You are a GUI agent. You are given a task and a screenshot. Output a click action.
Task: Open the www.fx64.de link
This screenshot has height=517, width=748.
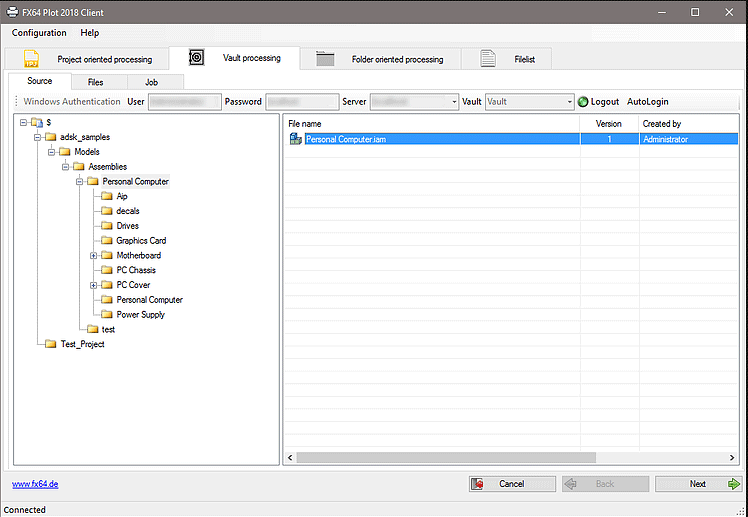pyautogui.click(x=33, y=484)
